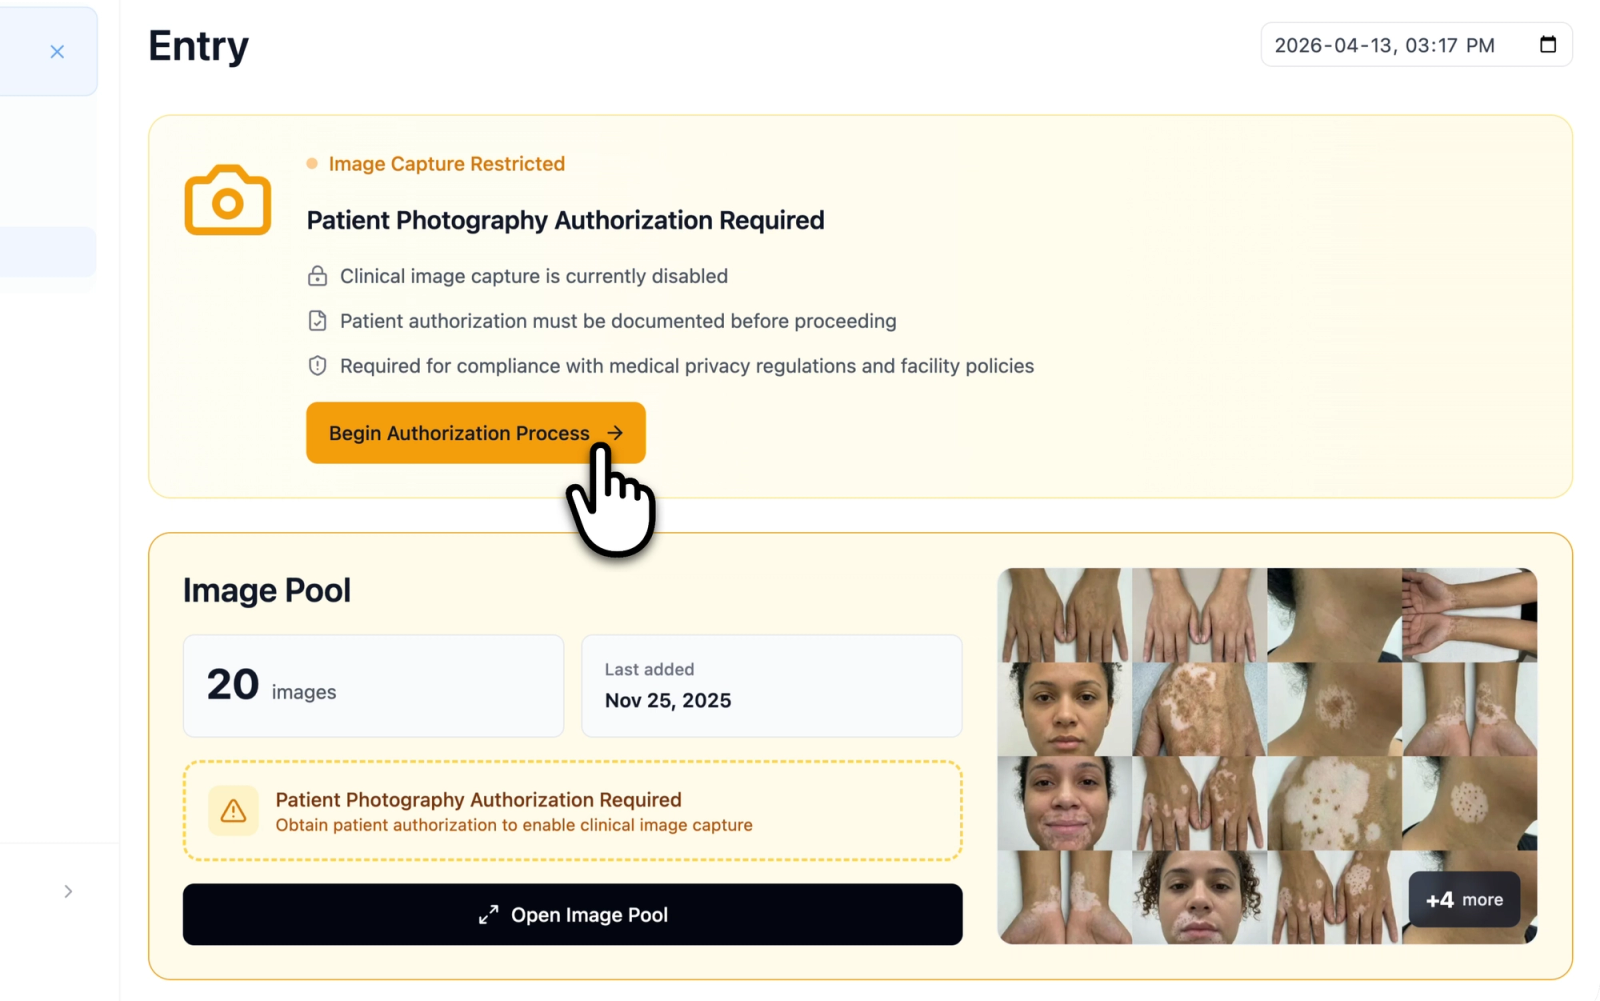
Task: Click the highlighted item in the left sidebar
Action: [47, 252]
